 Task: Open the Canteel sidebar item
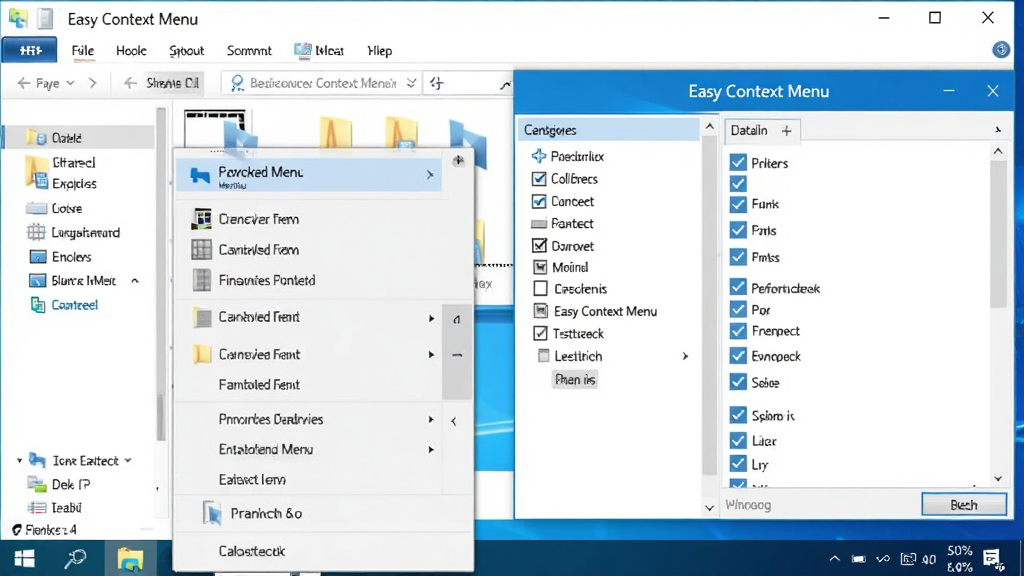pyautogui.click(x=74, y=305)
